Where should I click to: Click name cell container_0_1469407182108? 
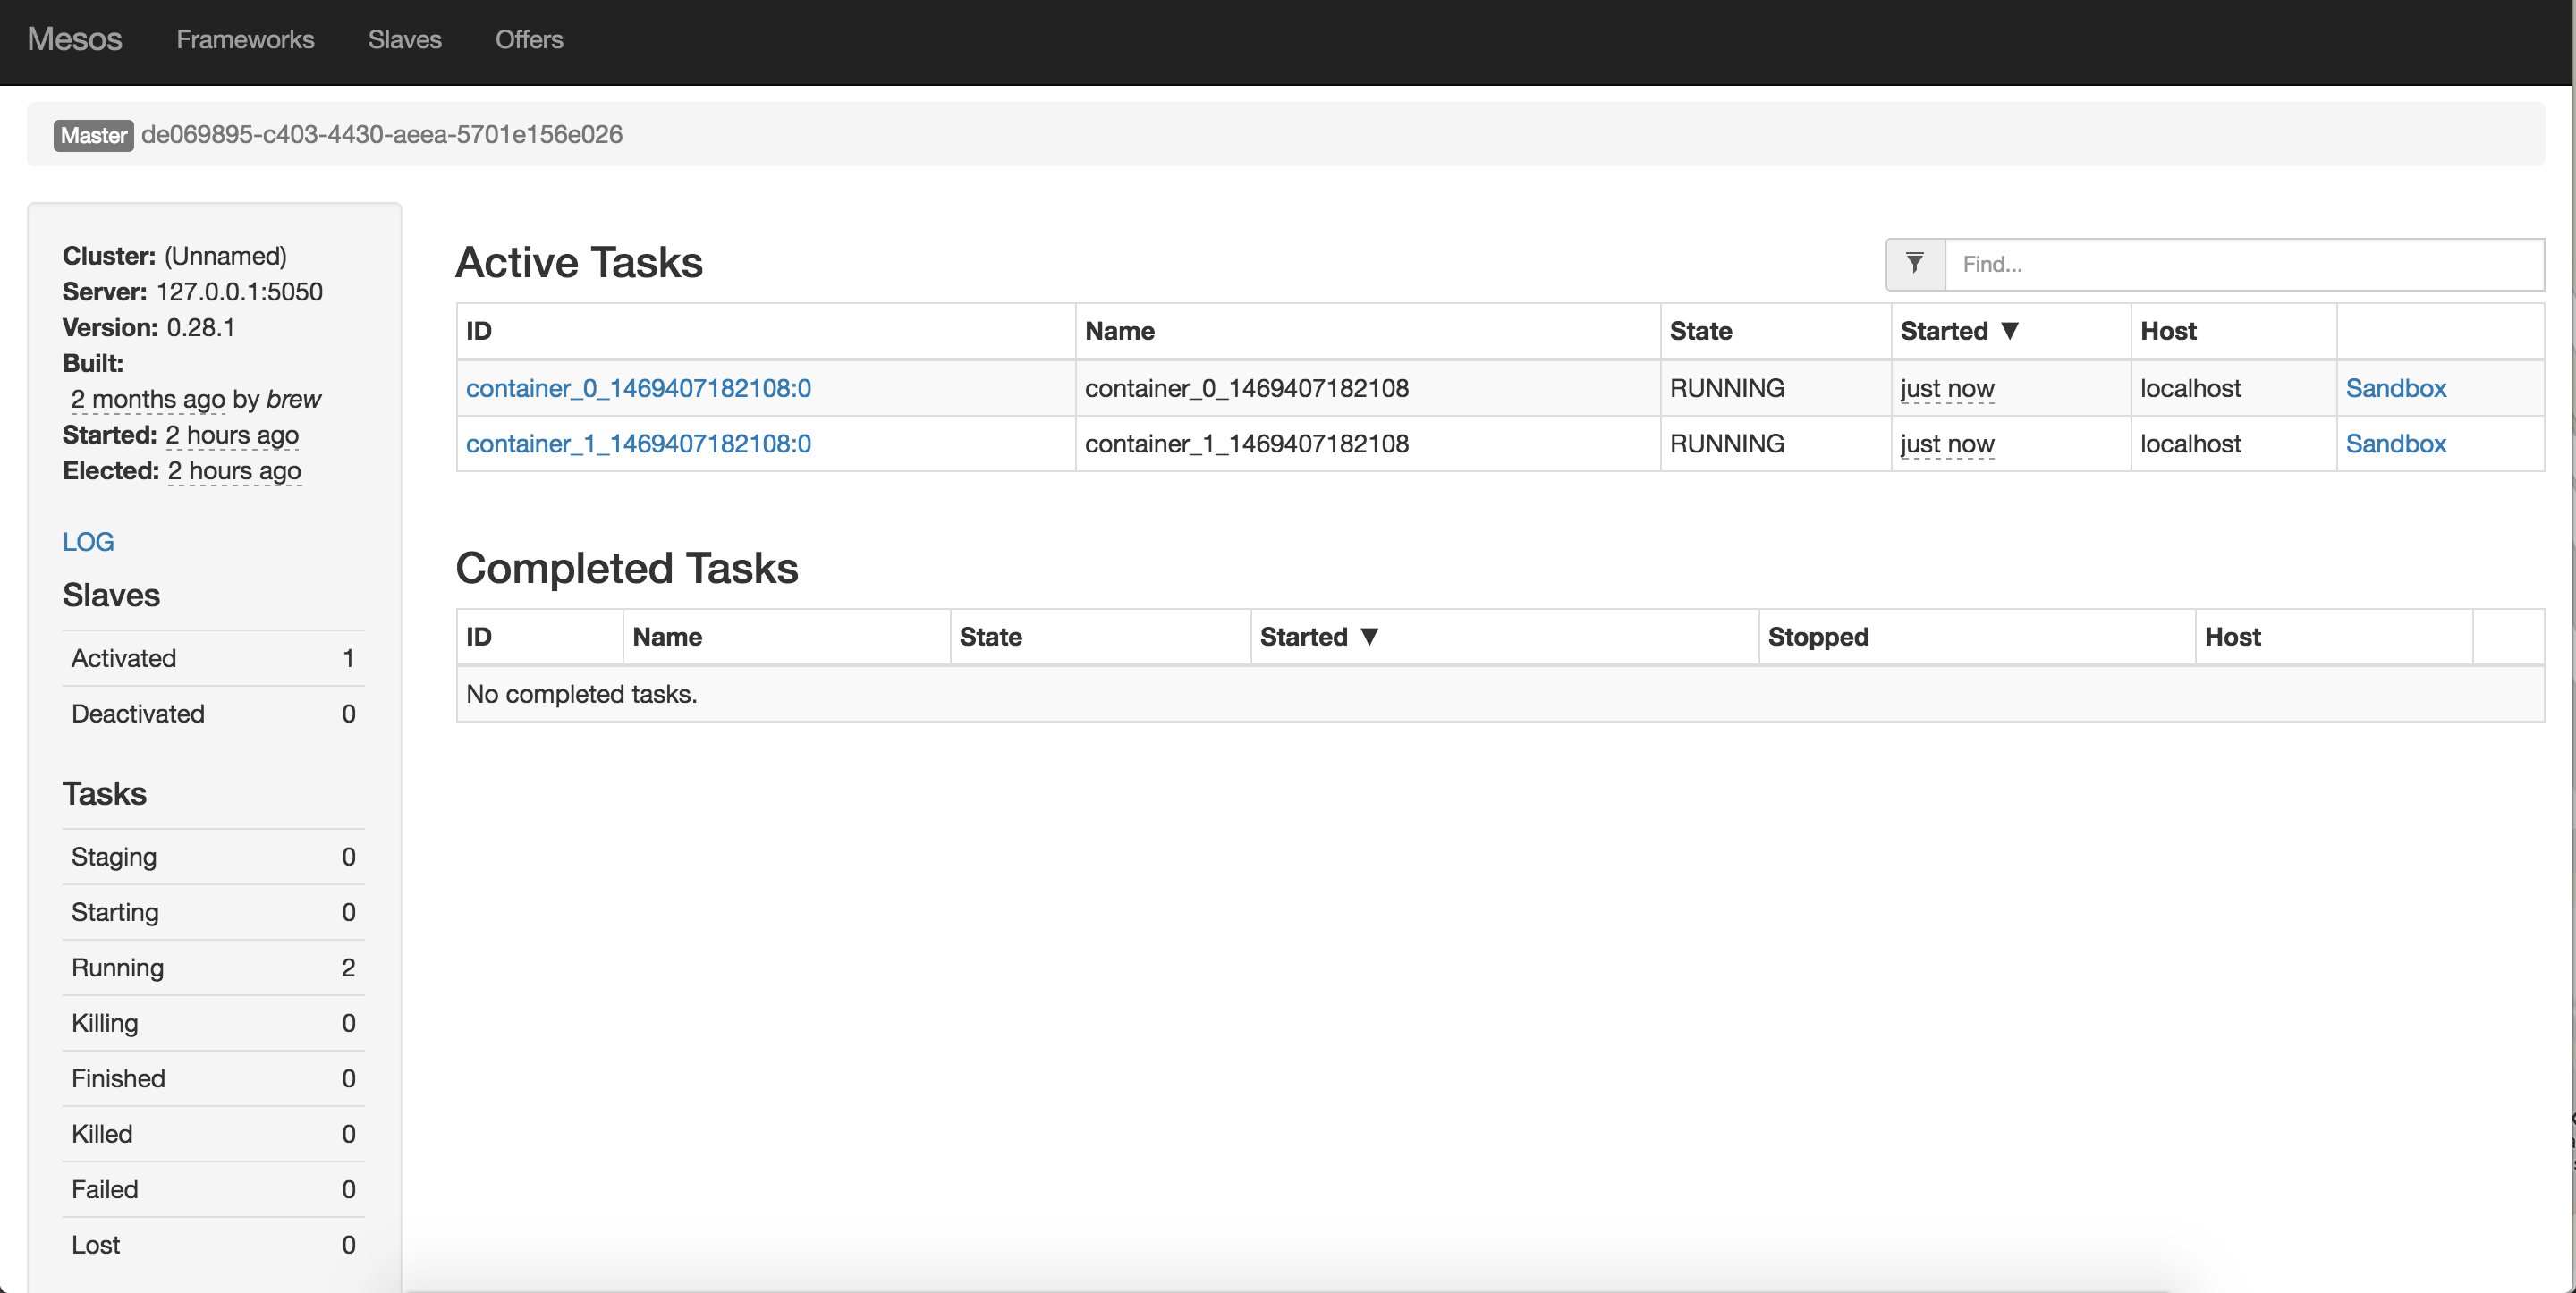pos(1247,388)
